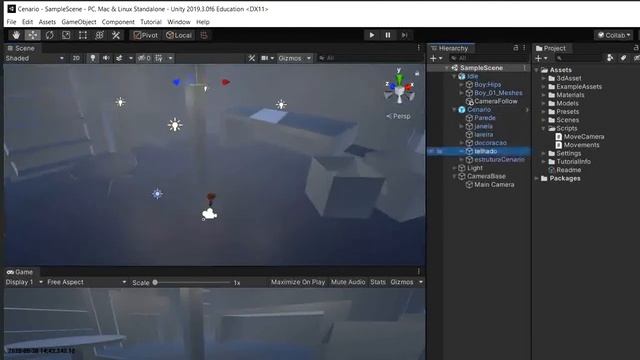This screenshot has width=640, height=360.
Task: Select the Rotate tool
Action: (49, 35)
